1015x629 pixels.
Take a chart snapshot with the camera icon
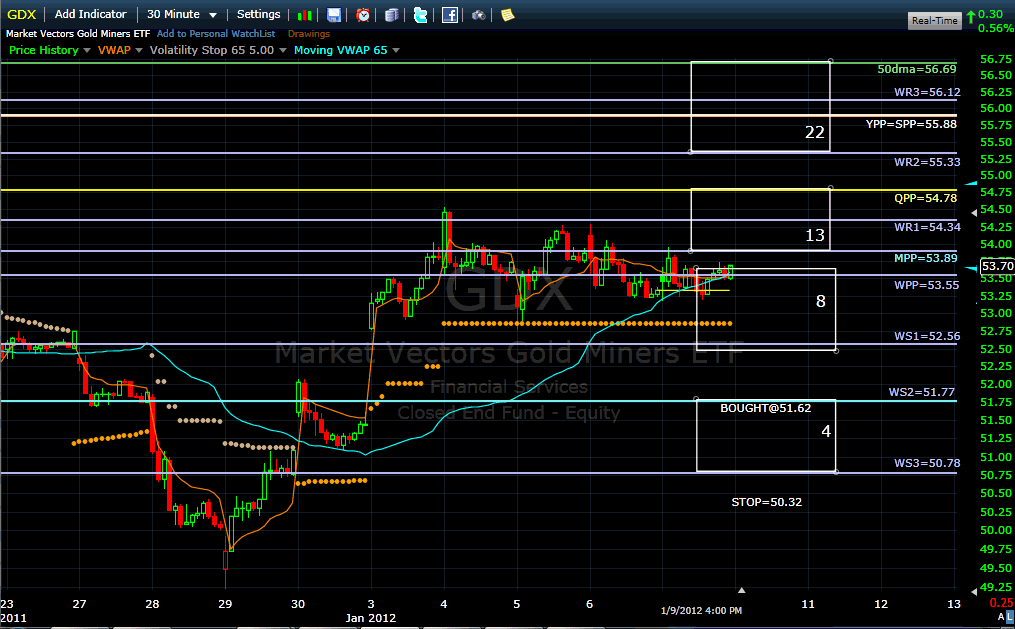coord(478,15)
